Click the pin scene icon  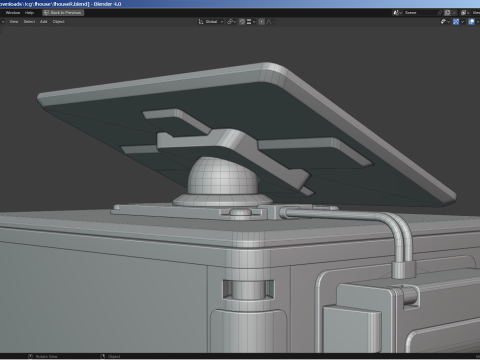point(440,13)
